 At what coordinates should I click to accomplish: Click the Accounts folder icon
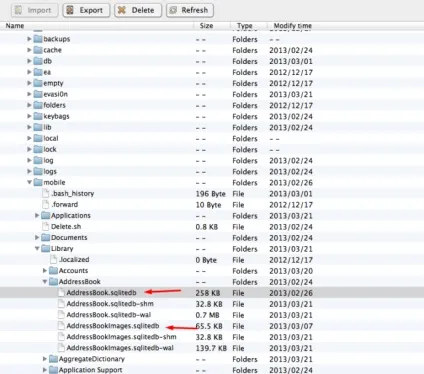click(53, 270)
